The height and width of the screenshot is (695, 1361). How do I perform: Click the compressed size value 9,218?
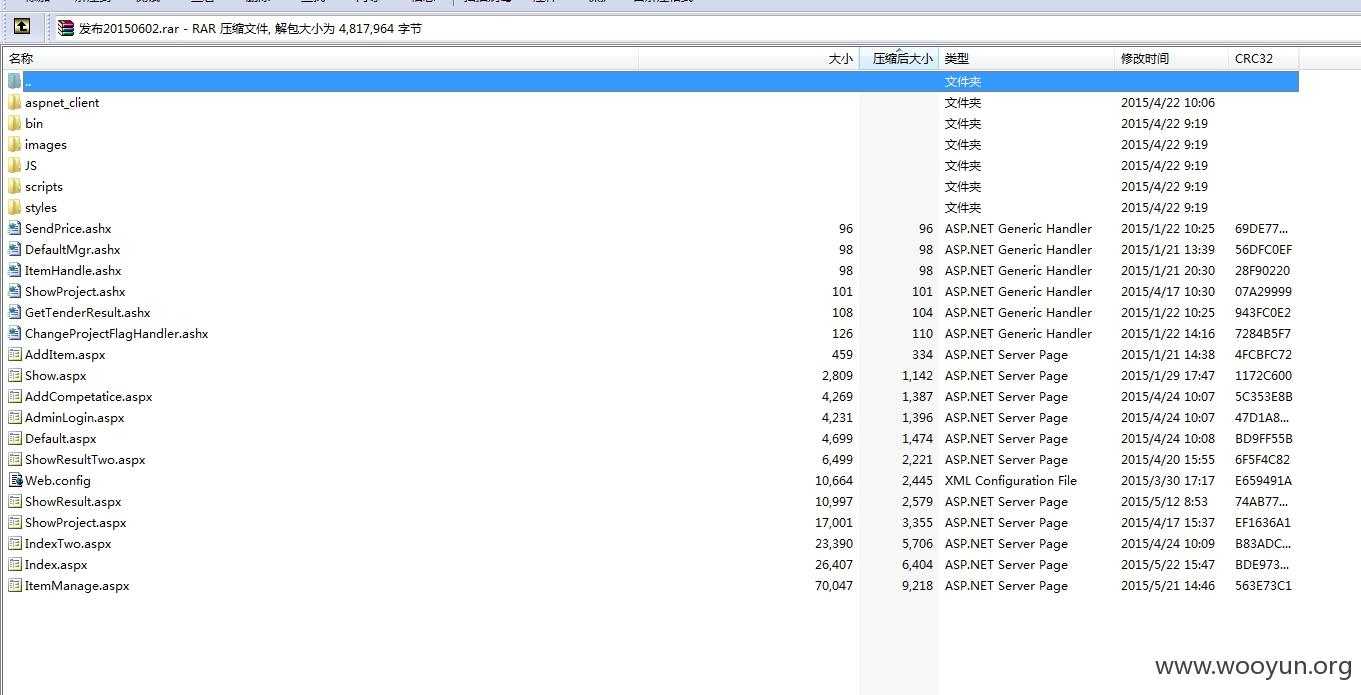[x=917, y=585]
